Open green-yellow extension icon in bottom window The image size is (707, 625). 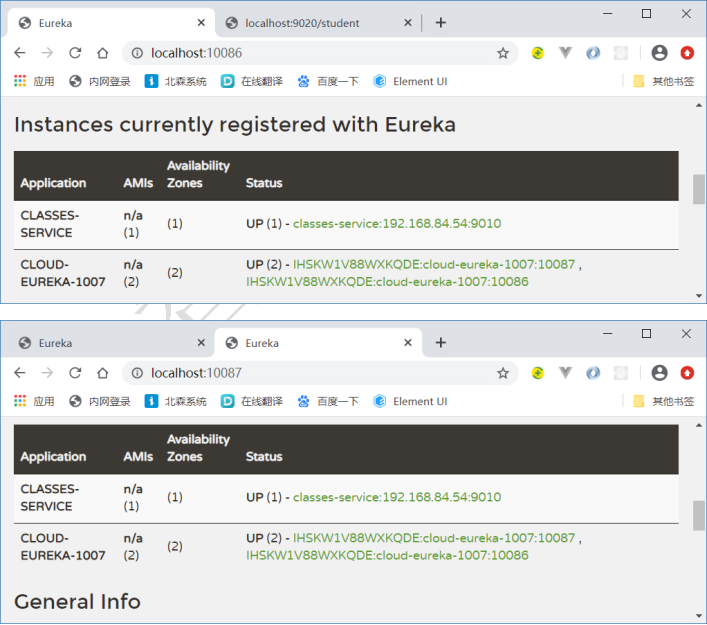coord(537,373)
